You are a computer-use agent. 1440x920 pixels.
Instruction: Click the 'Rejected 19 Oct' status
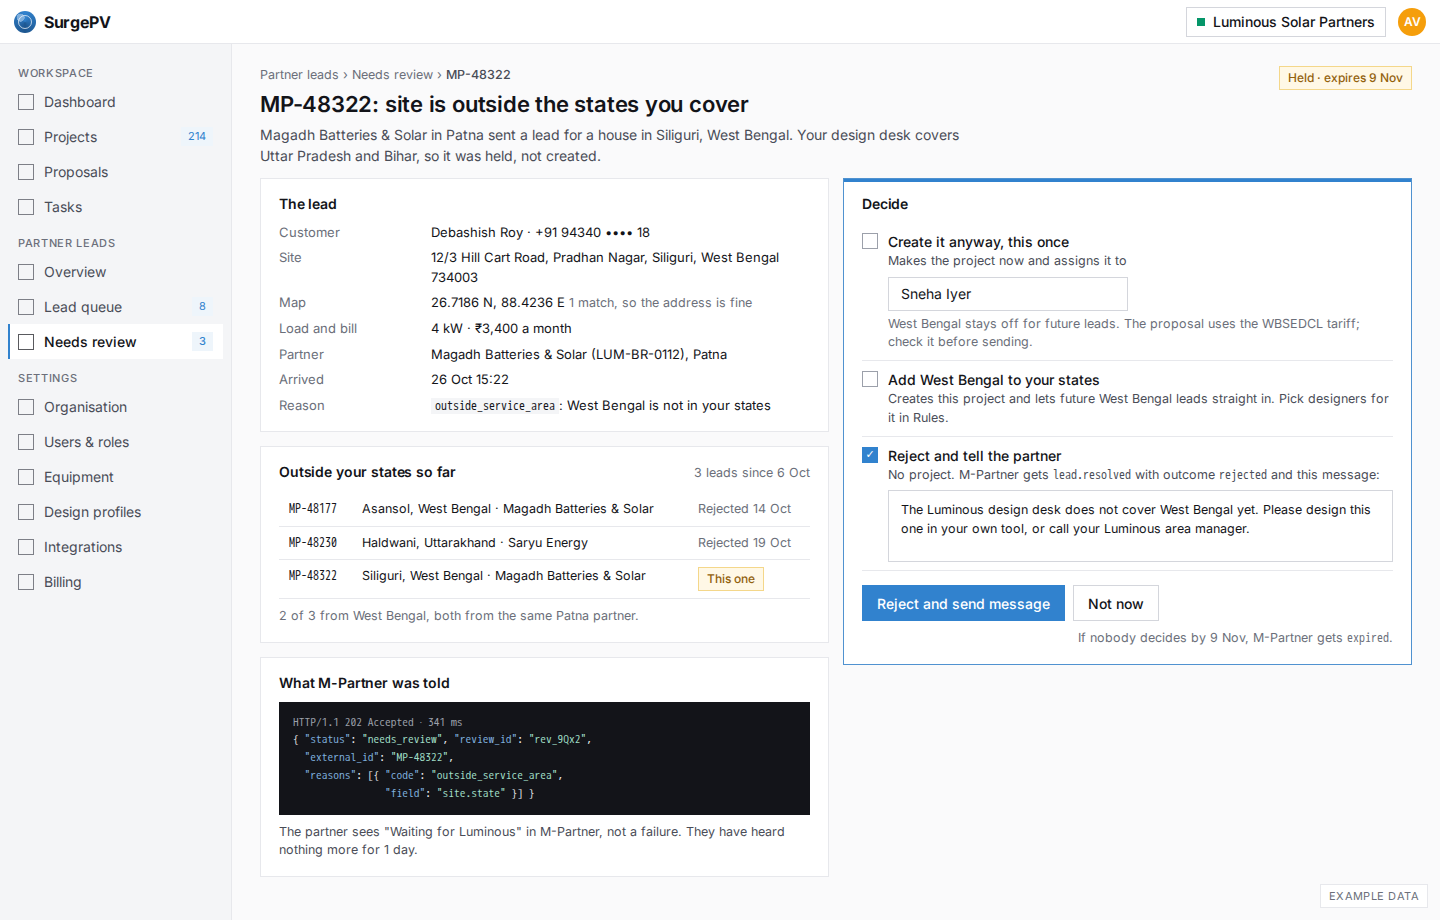(744, 543)
